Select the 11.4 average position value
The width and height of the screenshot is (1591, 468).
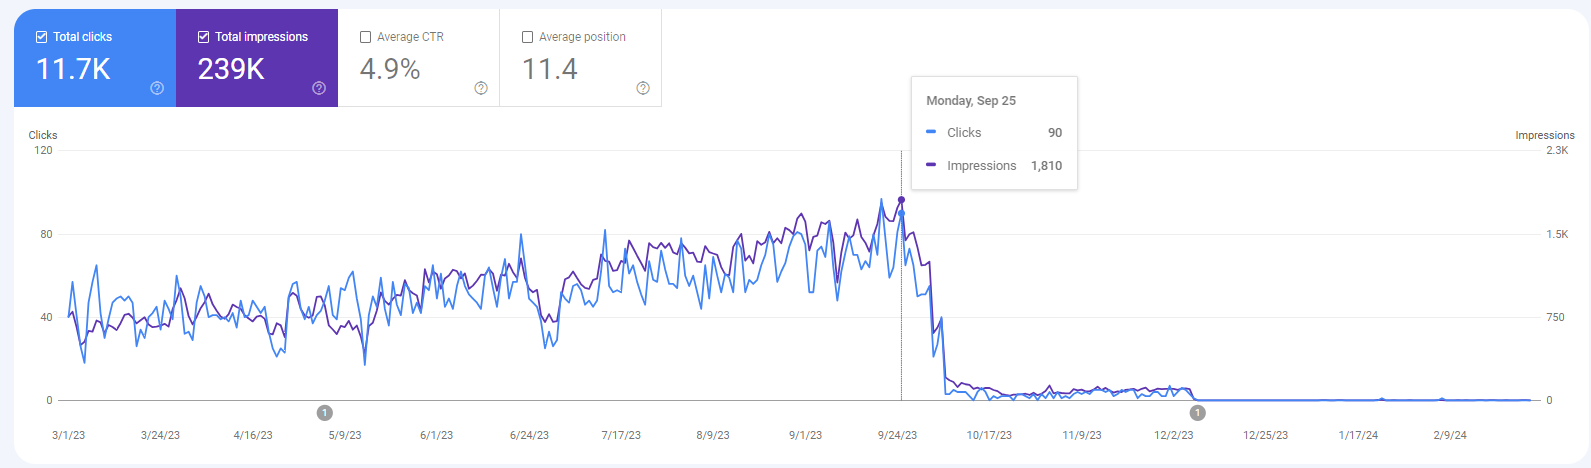click(x=550, y=69)
